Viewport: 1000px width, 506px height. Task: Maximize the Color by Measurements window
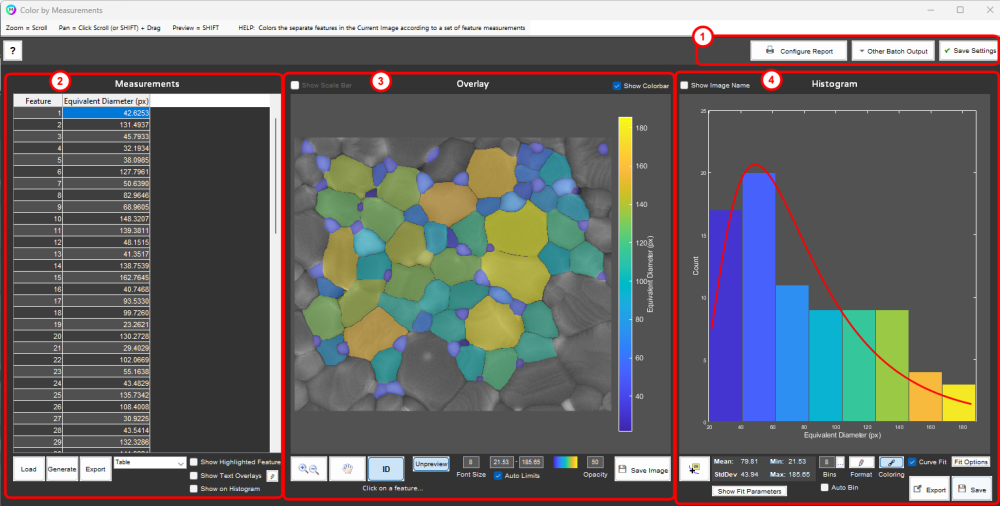point(960,10)
